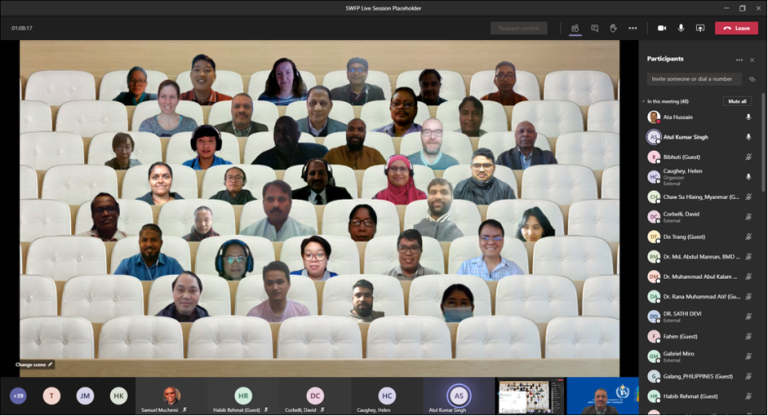This screenshot has width=768, height=416.
Task: Select DR. SATHI DEVI in the participants list
Action: click(x=700, y=317)
